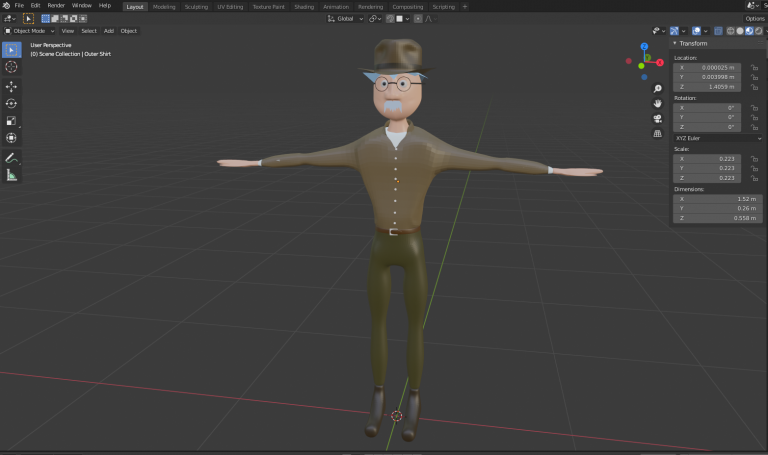768x455 pixels.
Task: Select the Scale tool
Action: click(x=11, y=121)
